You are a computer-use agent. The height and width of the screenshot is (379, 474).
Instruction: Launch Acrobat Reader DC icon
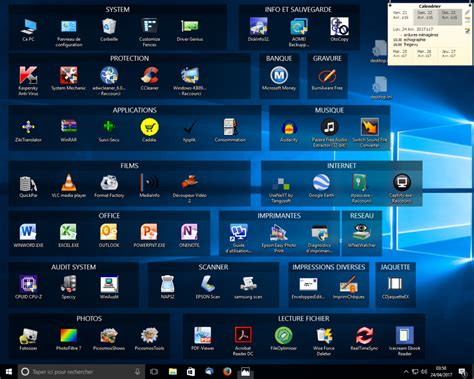pos(243,335)
